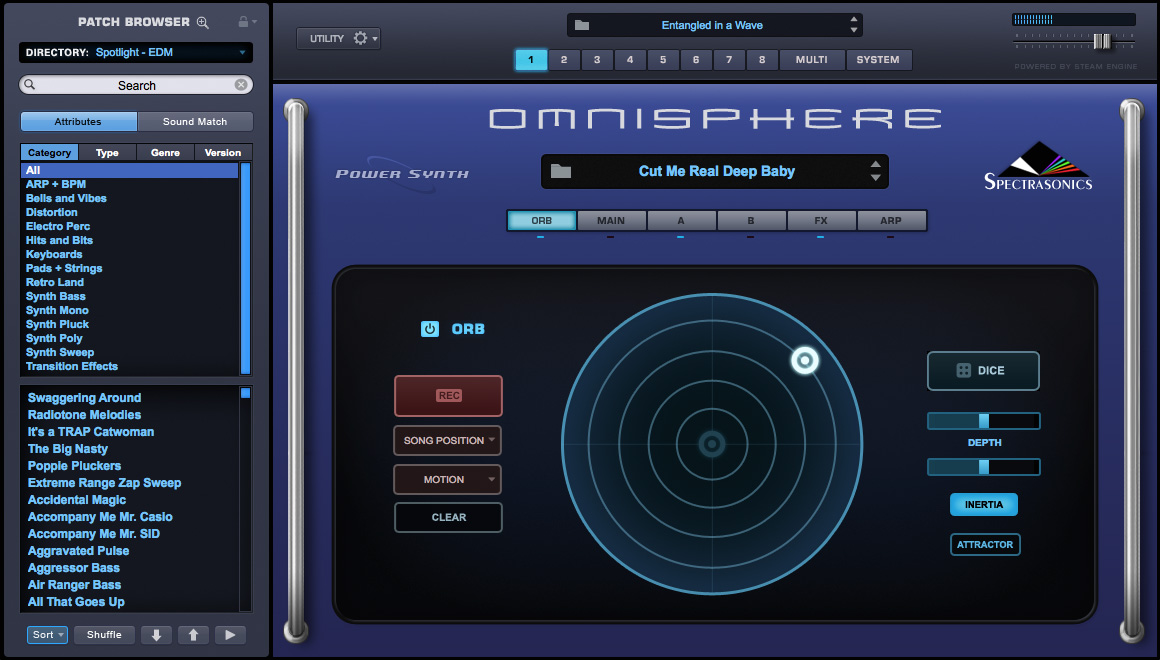Play the selected patch preview
Screen dimensions: 1160x660
pos(232,634)
